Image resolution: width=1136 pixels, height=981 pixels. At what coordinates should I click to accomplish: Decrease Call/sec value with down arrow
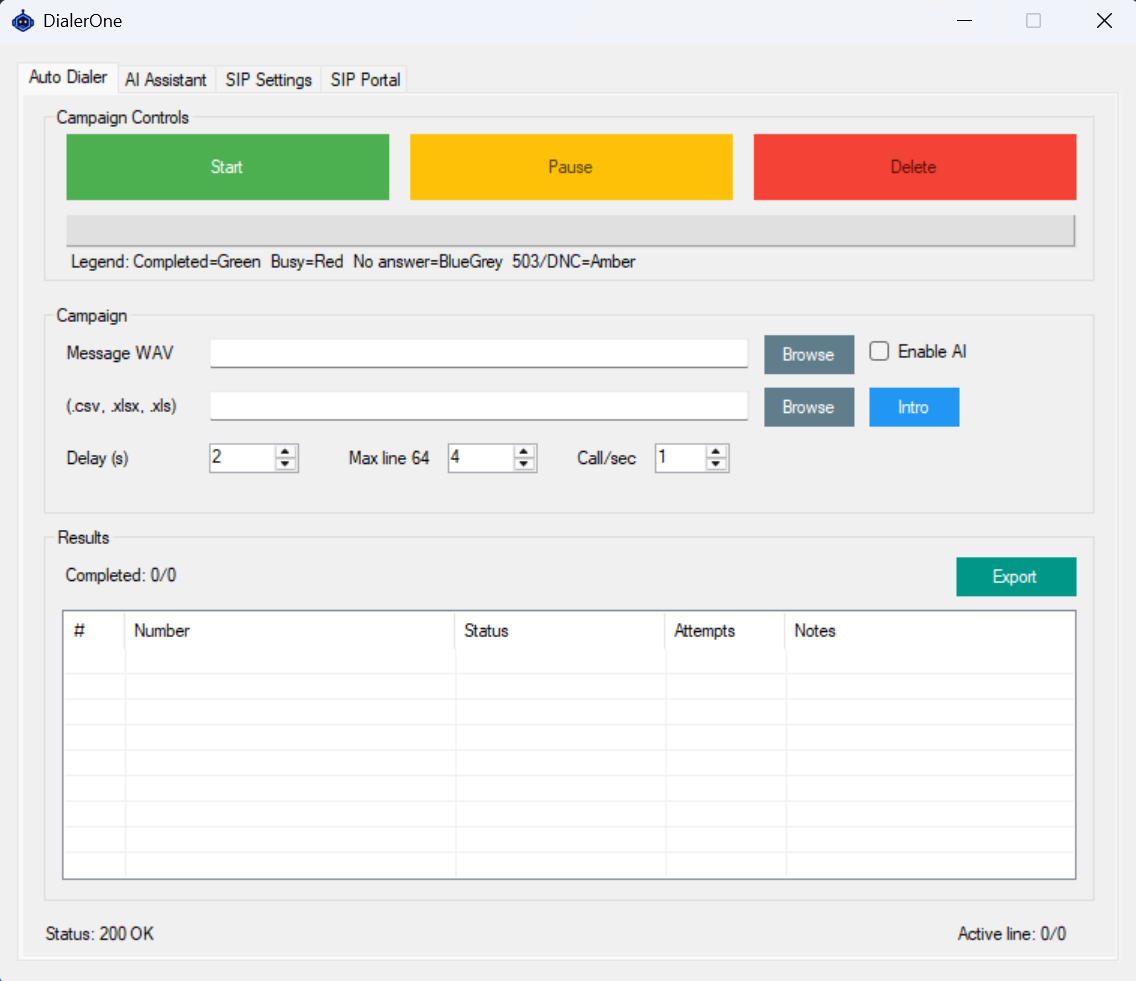pos(716,464)
